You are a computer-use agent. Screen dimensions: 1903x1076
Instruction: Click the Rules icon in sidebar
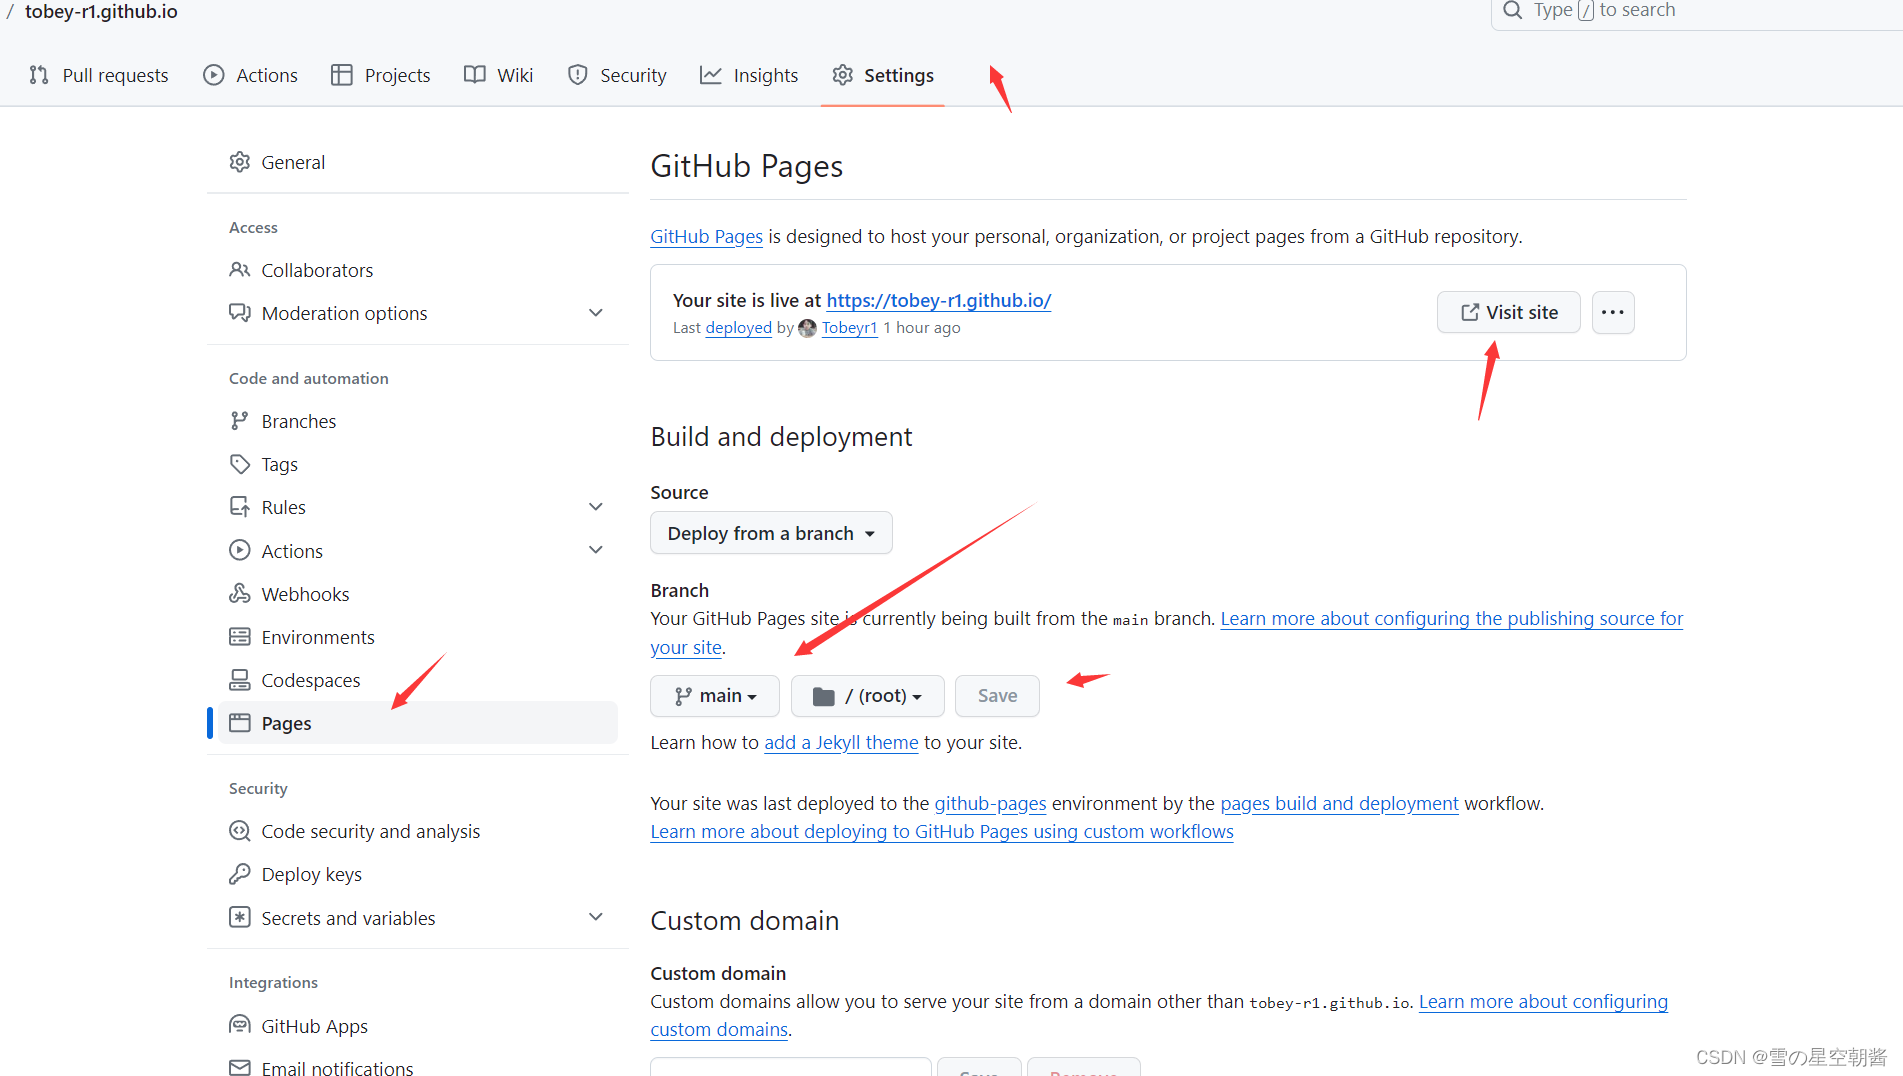click(x=240, y=507)
